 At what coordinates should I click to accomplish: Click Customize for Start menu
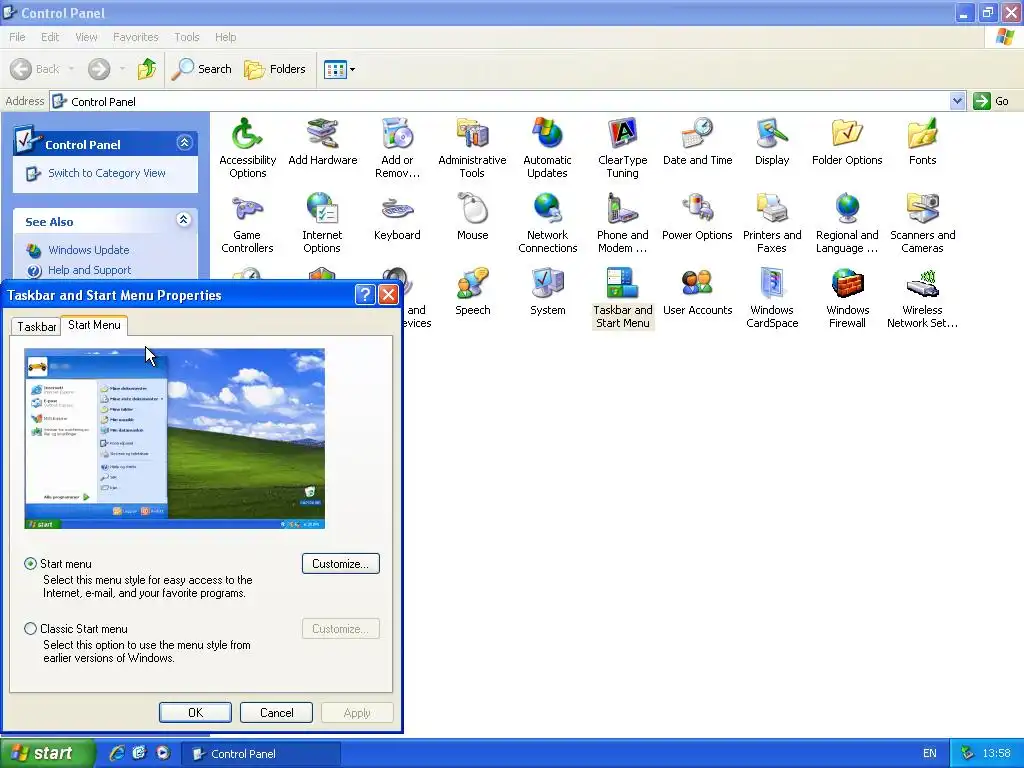(341, 564)
